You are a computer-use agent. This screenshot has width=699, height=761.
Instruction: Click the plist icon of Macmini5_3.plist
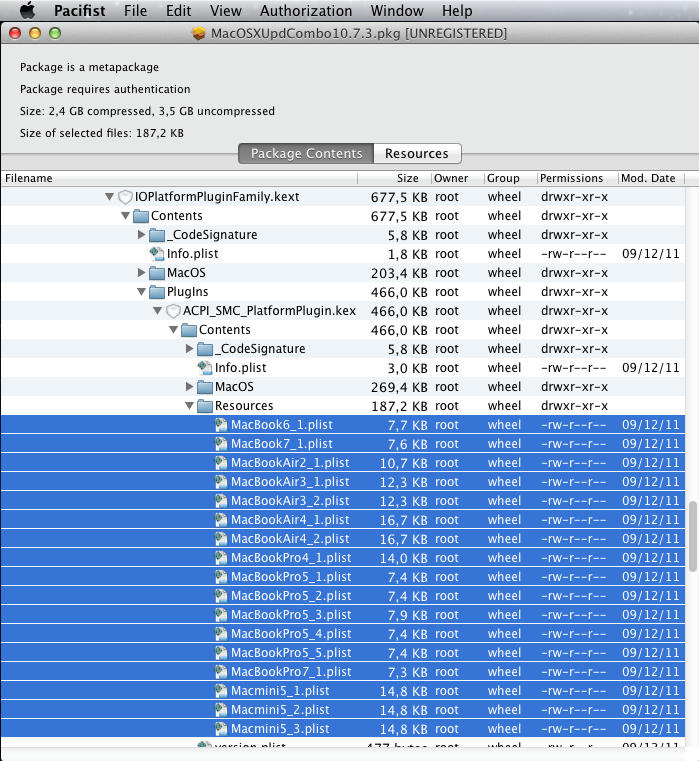(x=221, y=728)
